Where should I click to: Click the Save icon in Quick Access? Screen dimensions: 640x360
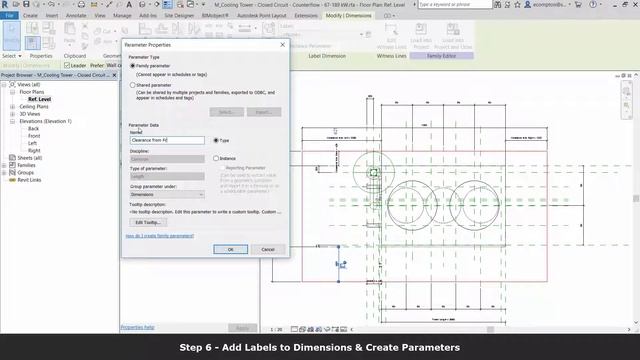coord(26,4)
